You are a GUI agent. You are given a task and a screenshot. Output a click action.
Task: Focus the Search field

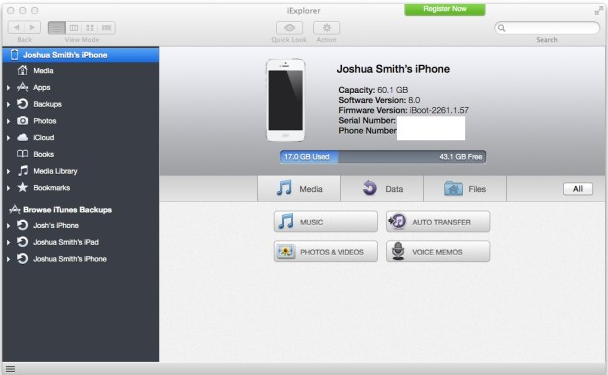point(547,28)
